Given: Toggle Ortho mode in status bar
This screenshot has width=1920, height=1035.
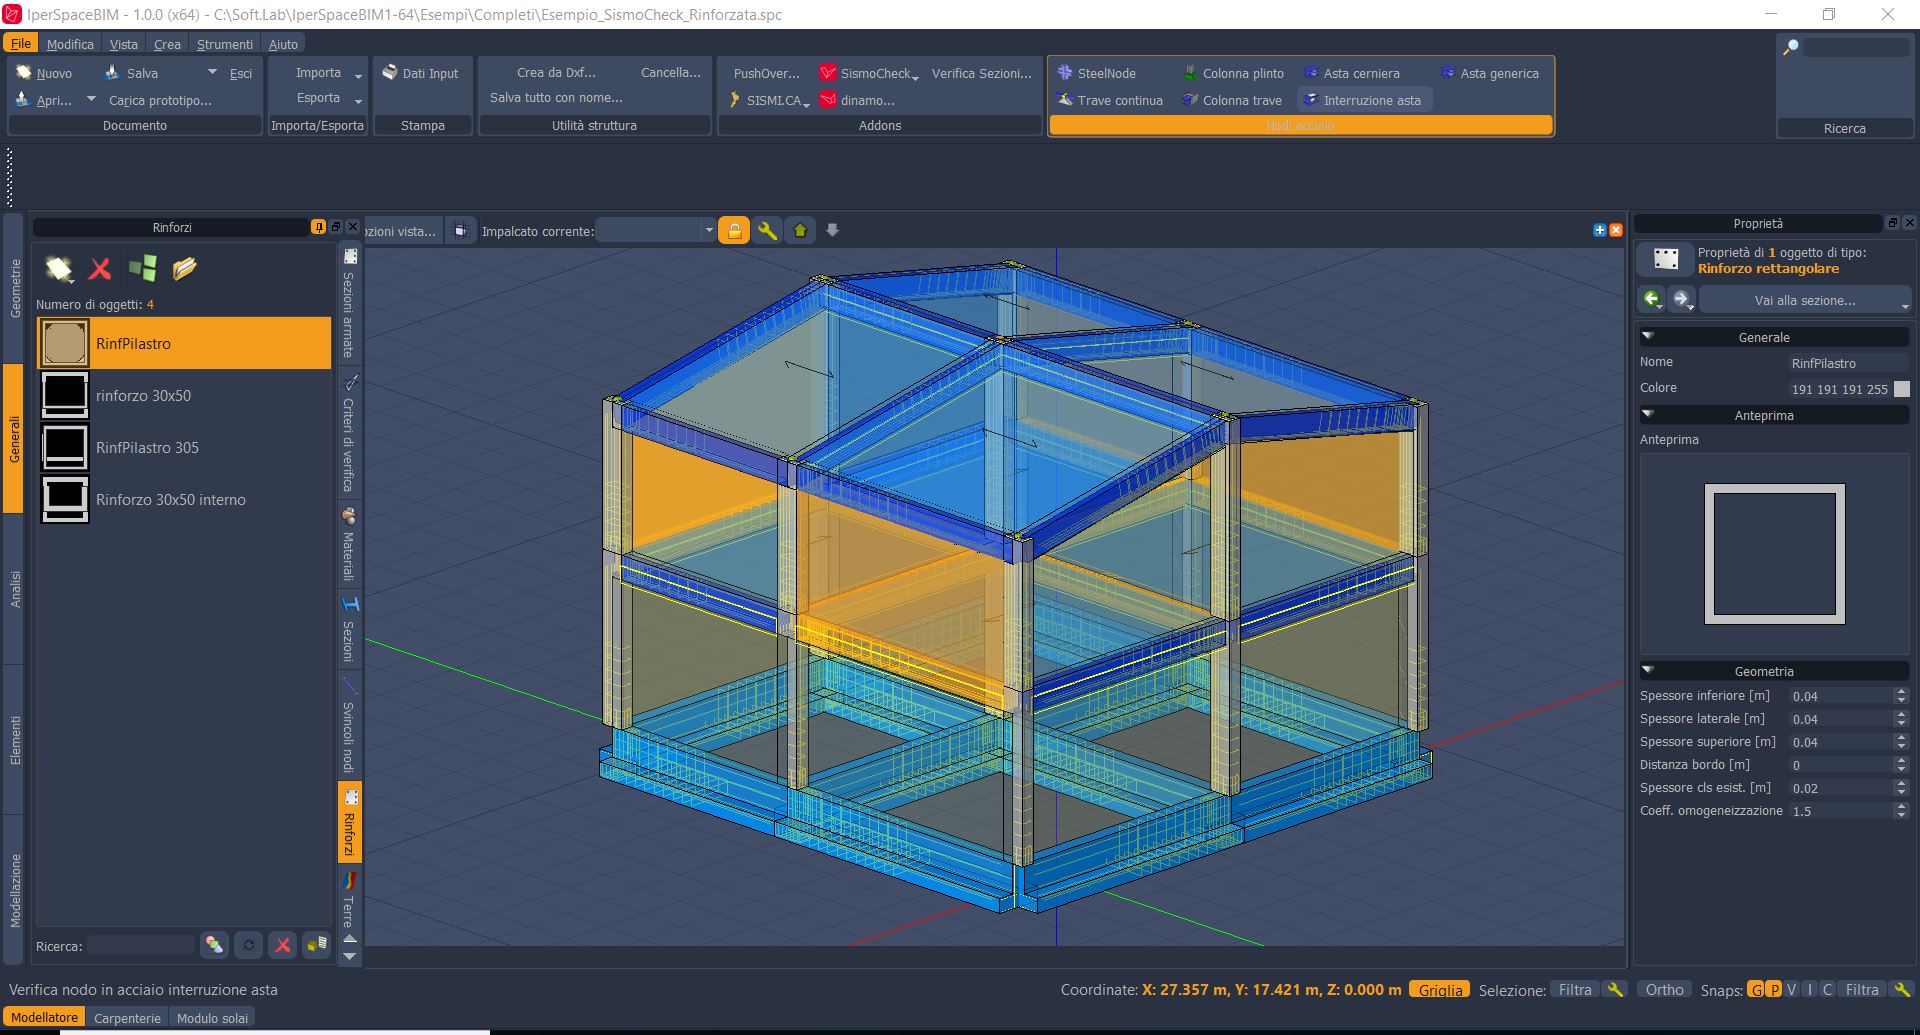Looking at the screenshot, I should [1664, 990].
